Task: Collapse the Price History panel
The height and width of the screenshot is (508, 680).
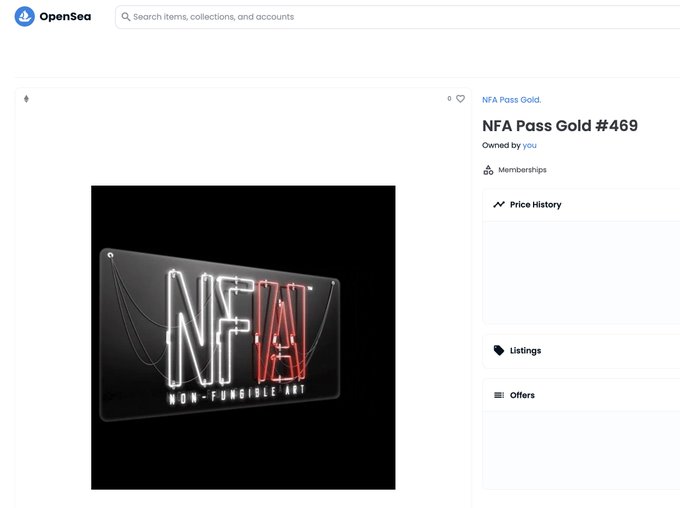Action: click(x=581, y=205)
